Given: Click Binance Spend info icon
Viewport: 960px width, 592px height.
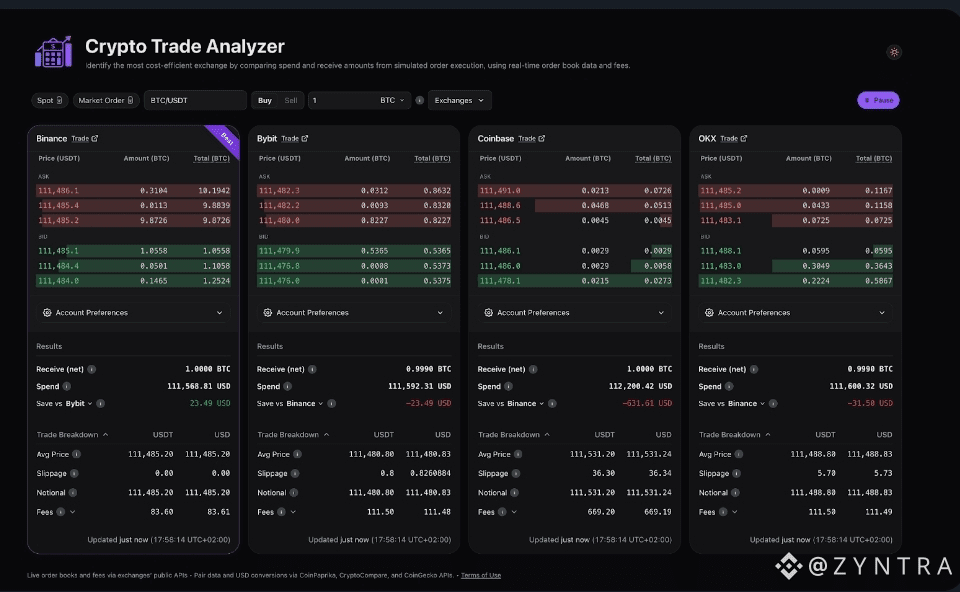Looking at the screenshot, I should [67, 386].
